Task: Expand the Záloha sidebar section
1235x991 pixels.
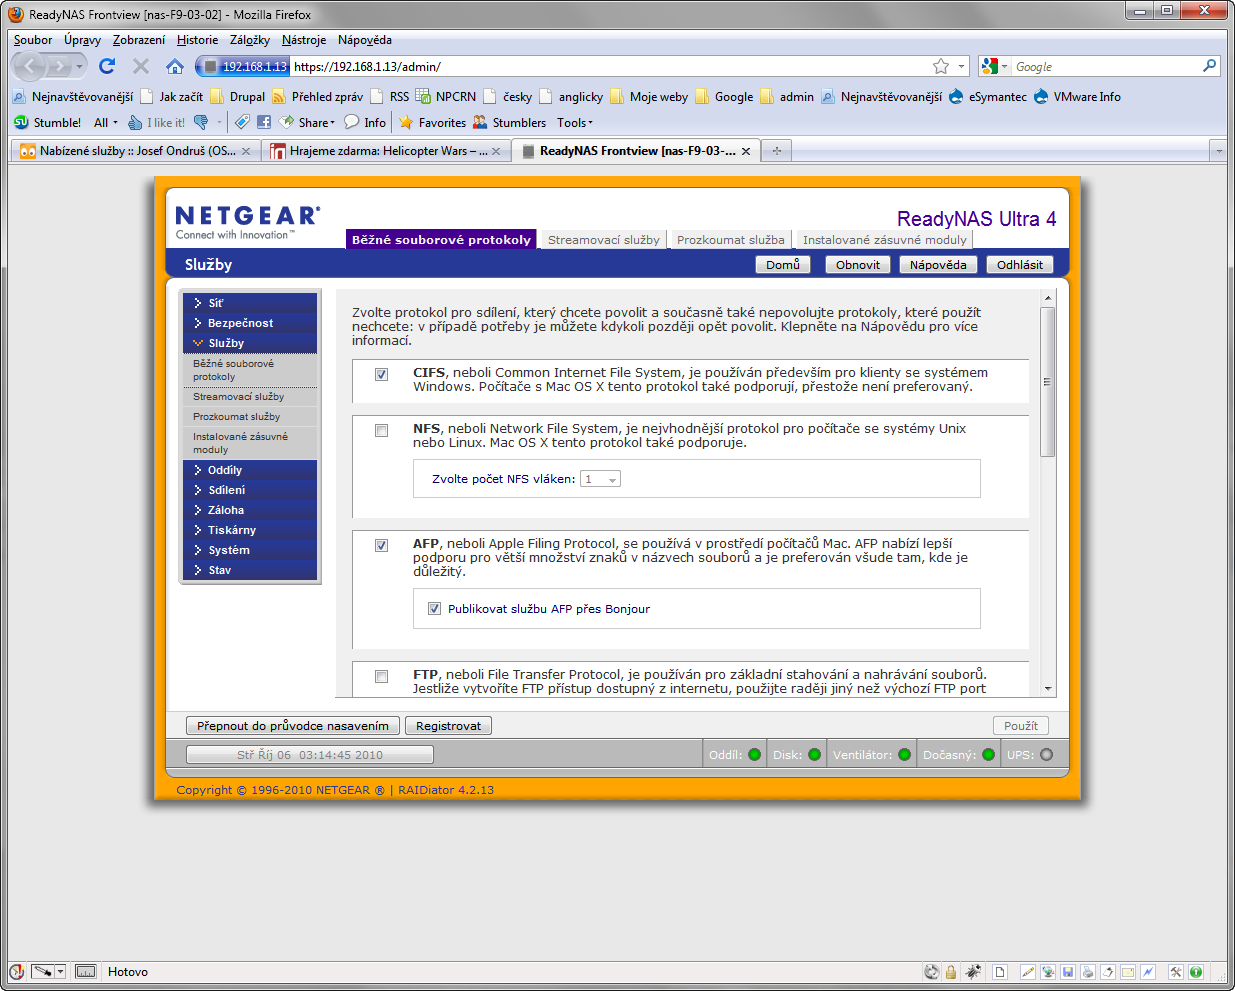Action: [250, 510]
